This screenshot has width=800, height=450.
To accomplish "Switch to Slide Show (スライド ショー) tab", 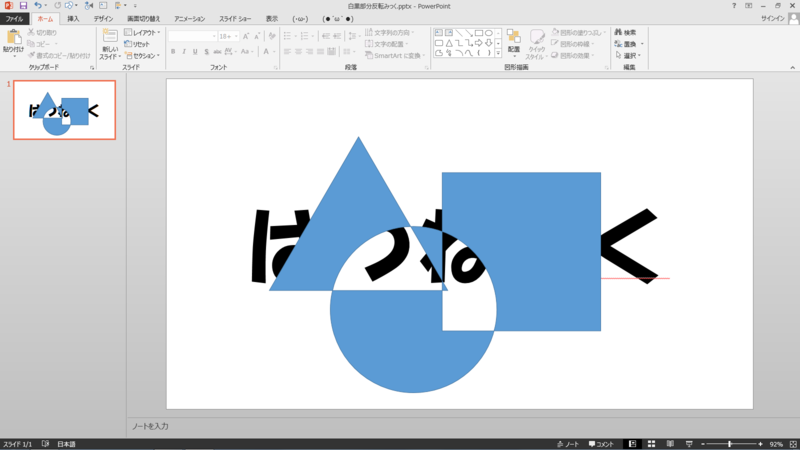I will (235, 19).
